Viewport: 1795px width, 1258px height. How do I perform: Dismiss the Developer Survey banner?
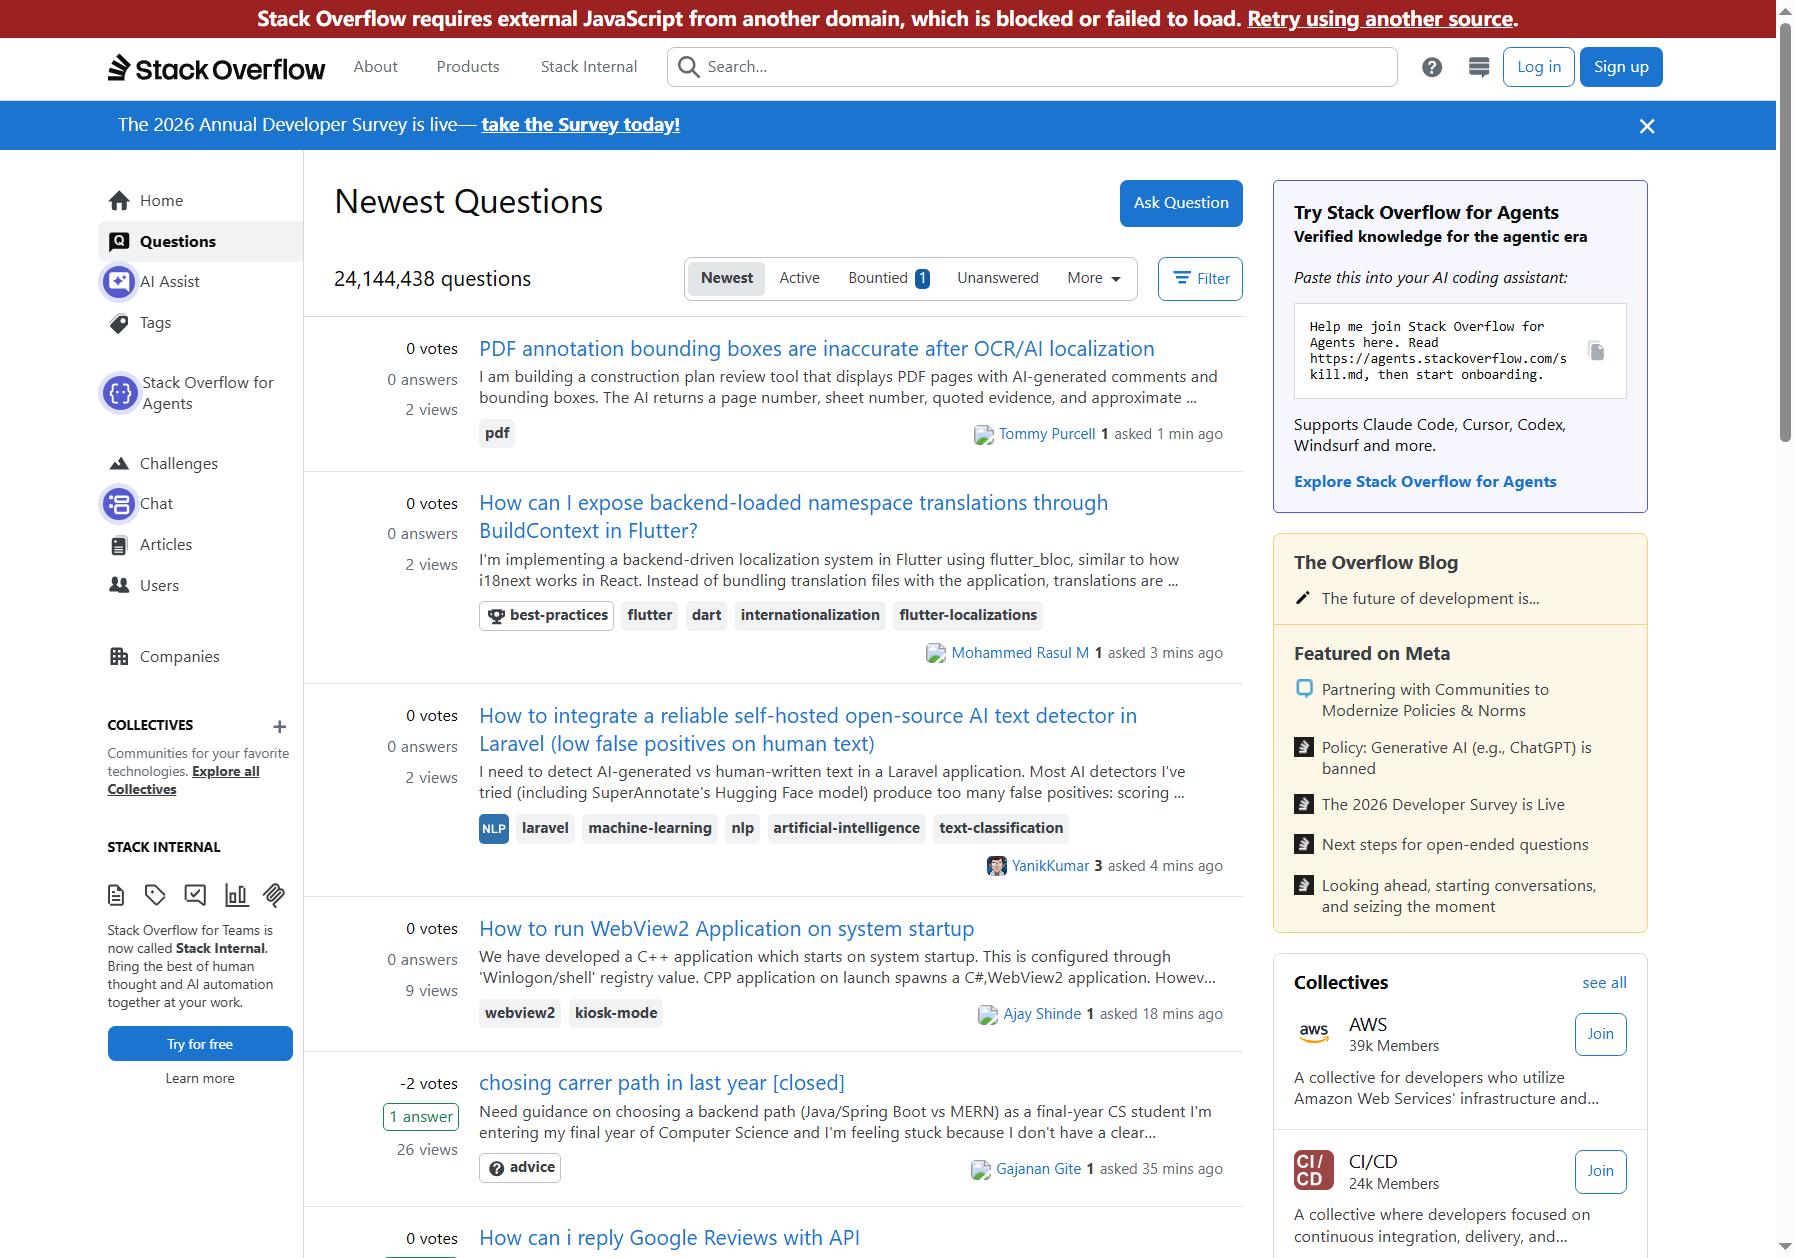(x=1647, y=126)
